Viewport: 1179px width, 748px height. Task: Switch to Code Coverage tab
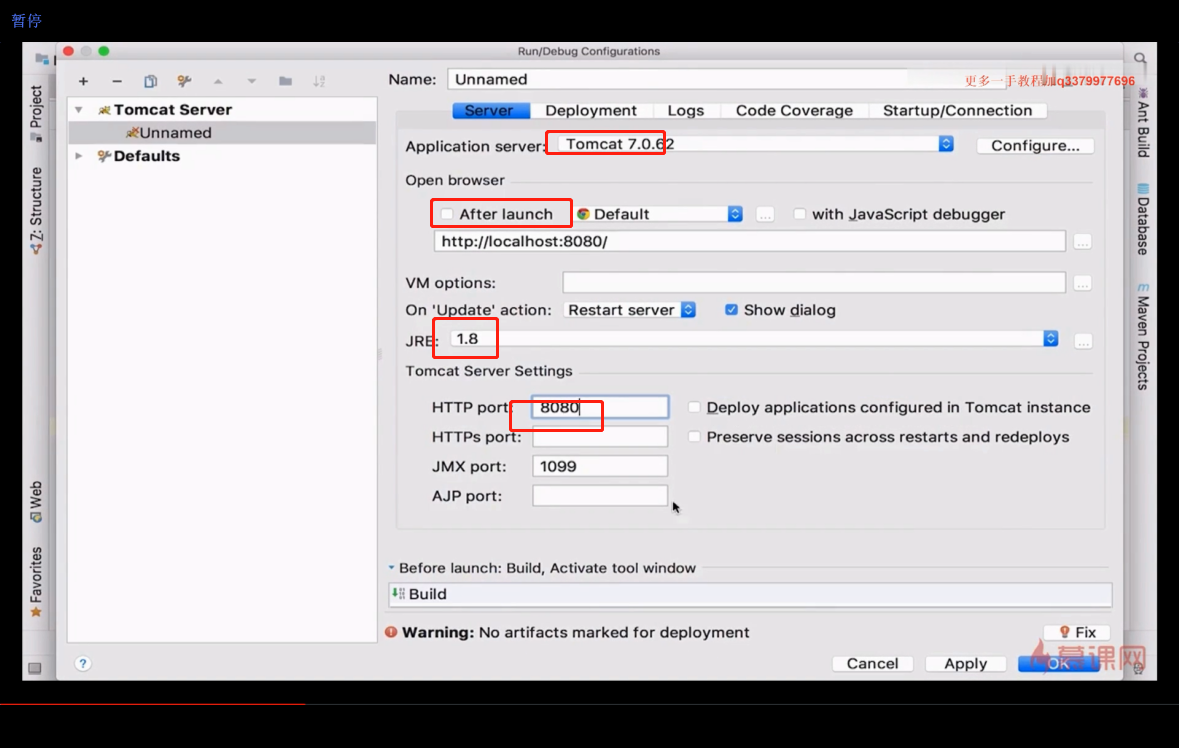[x=794, y=111]
